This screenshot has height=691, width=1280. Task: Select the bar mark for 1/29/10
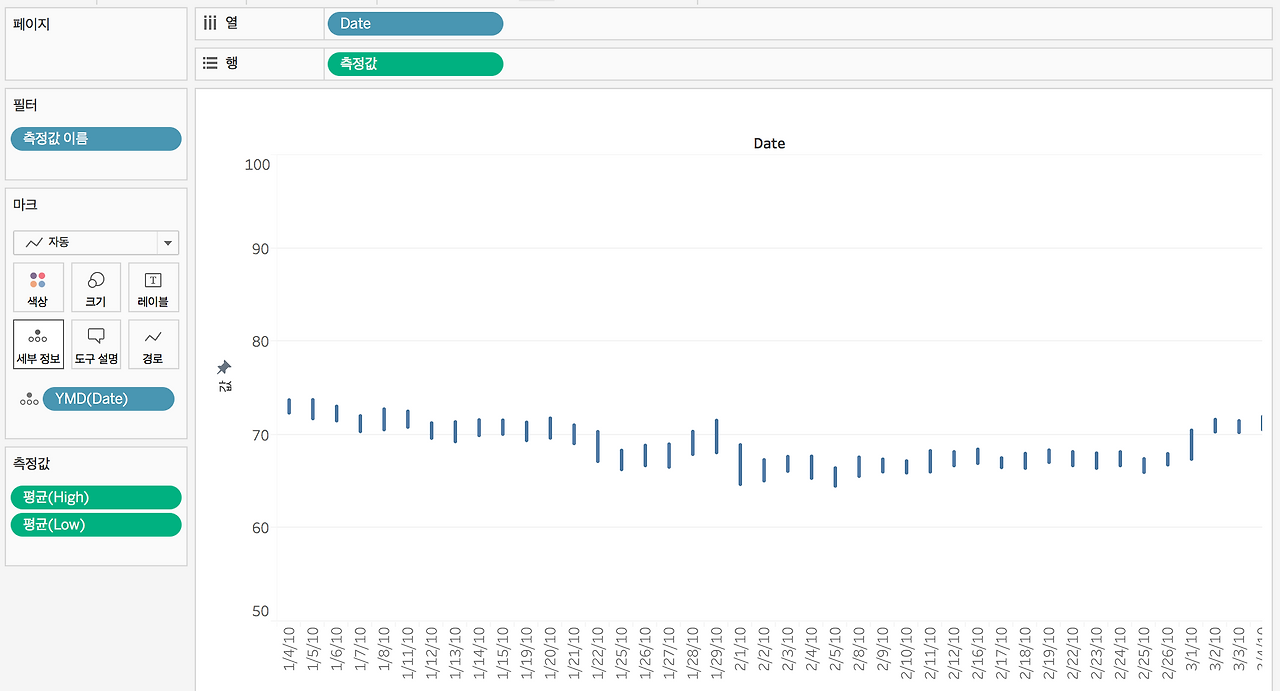(717, 437)
